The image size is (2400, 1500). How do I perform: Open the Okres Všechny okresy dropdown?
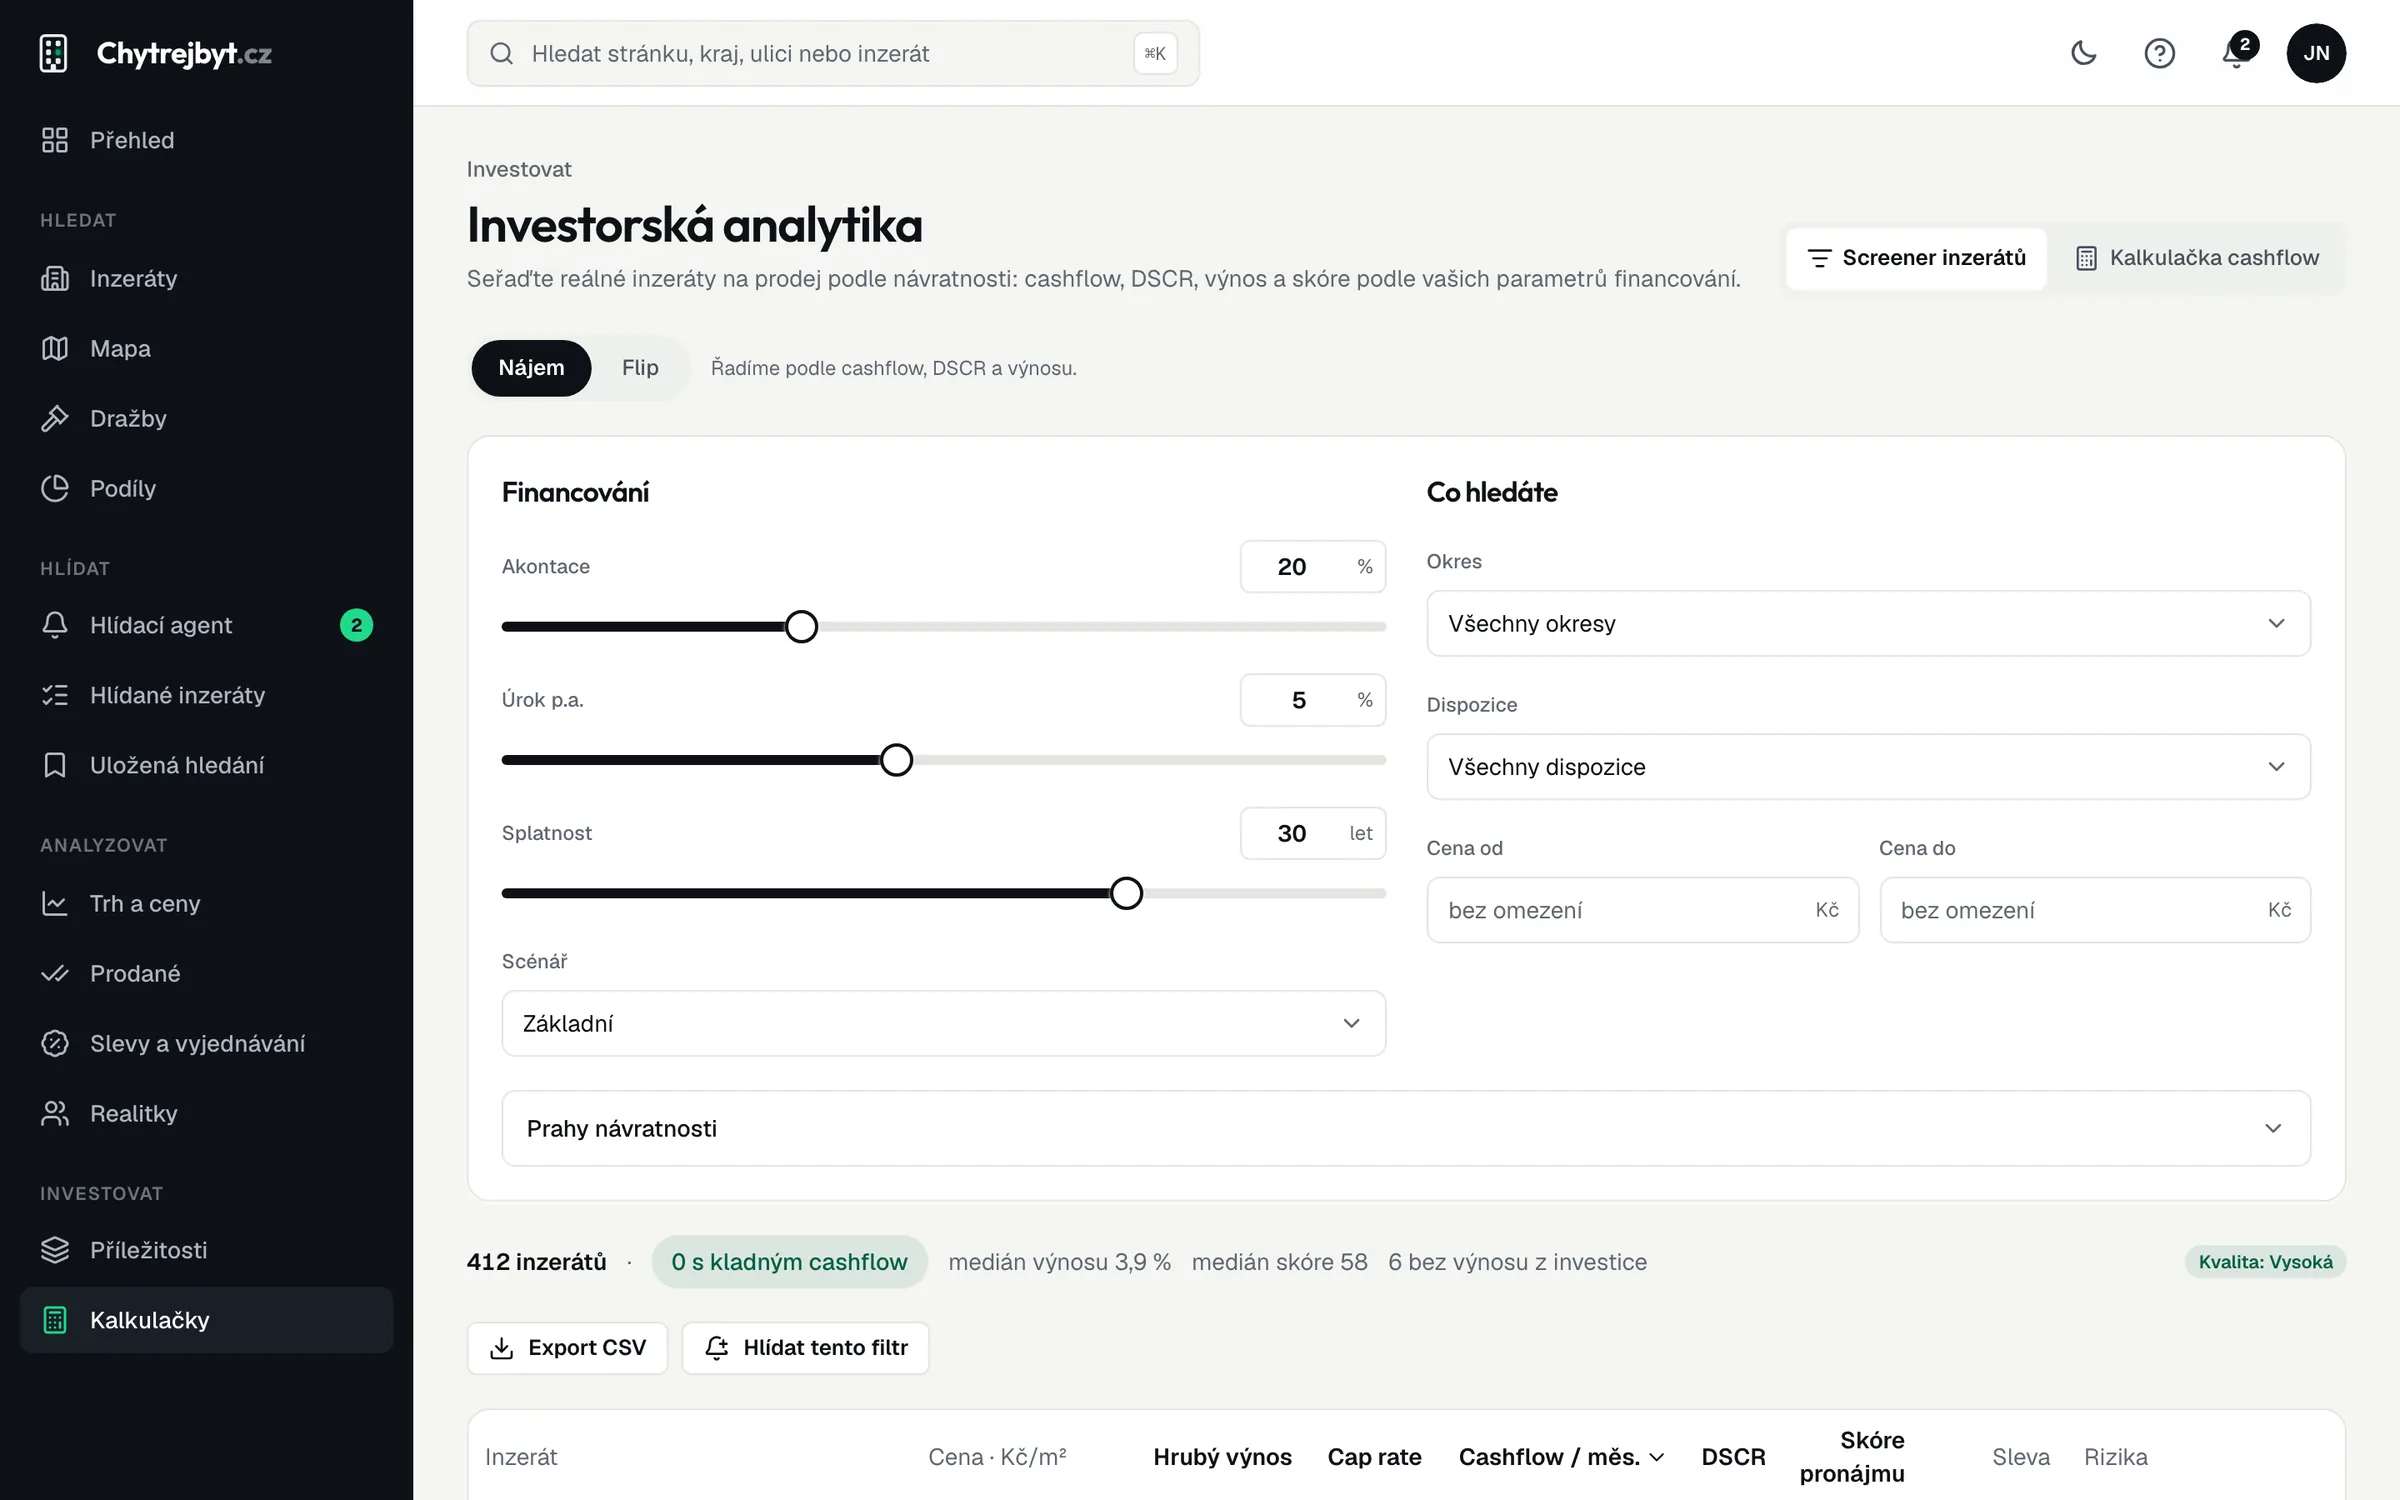[1868, 623]
